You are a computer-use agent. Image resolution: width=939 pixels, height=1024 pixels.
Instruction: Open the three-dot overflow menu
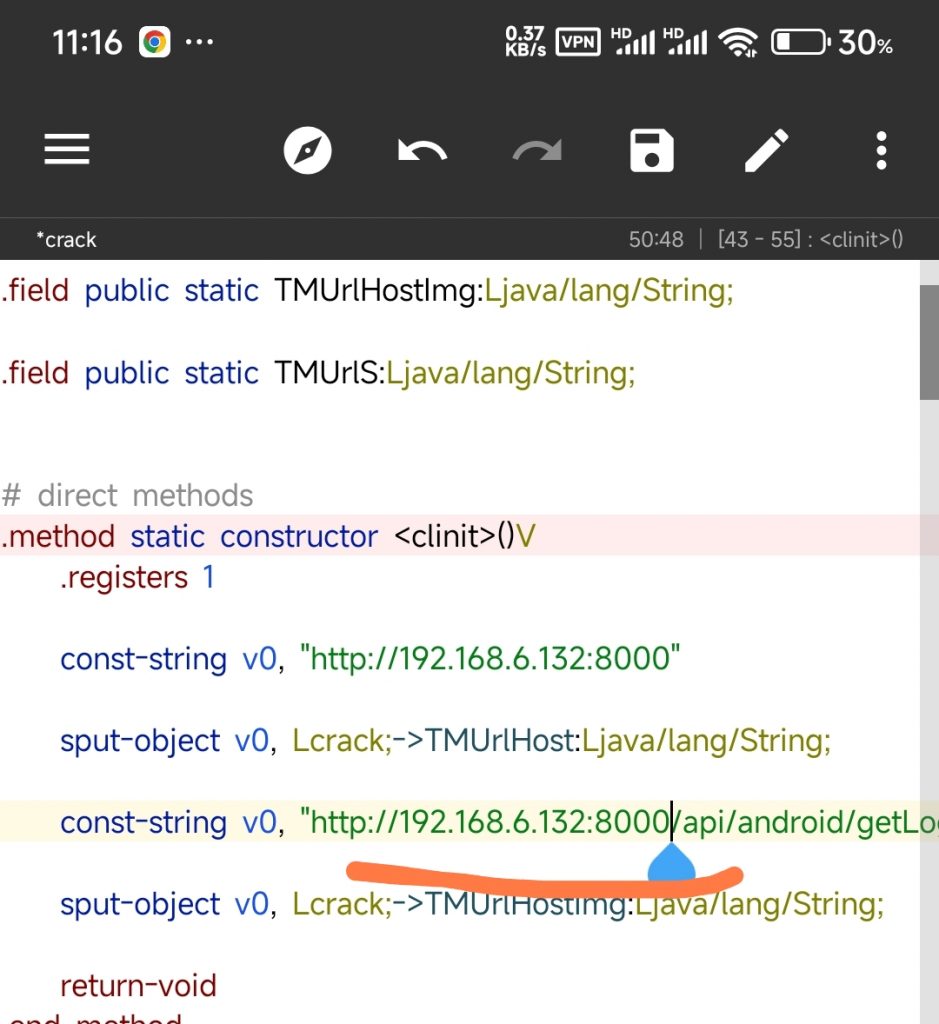881,152
